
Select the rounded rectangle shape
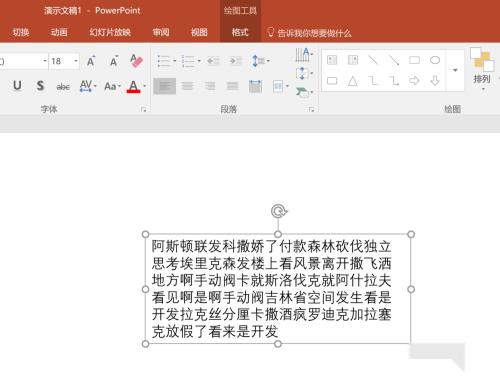click(x=332, y=81)
